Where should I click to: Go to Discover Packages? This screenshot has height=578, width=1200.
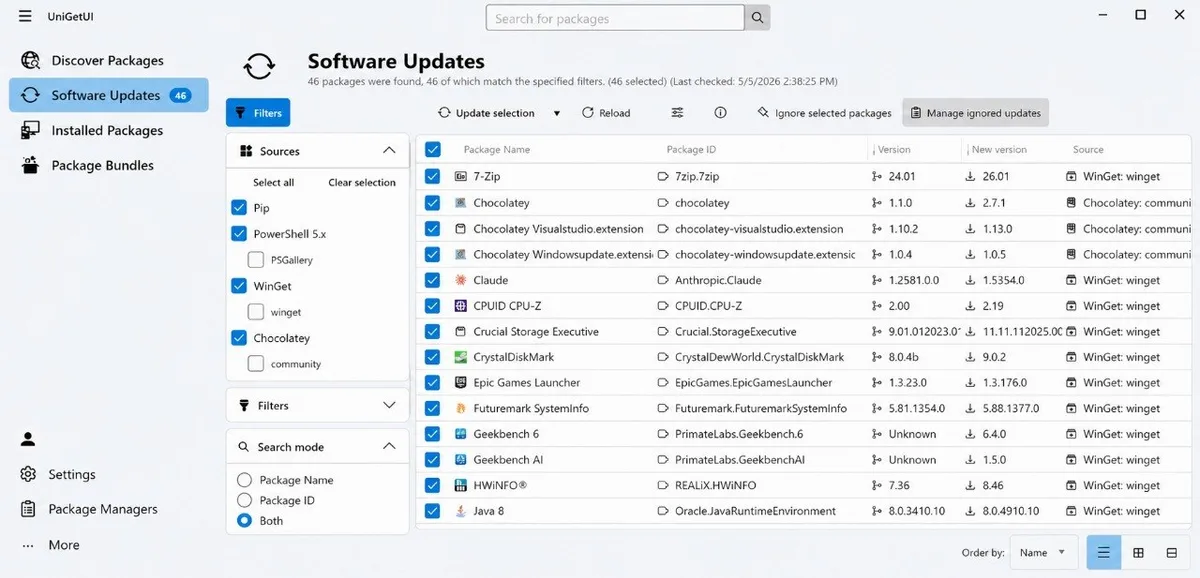click(x=109, y=60)
